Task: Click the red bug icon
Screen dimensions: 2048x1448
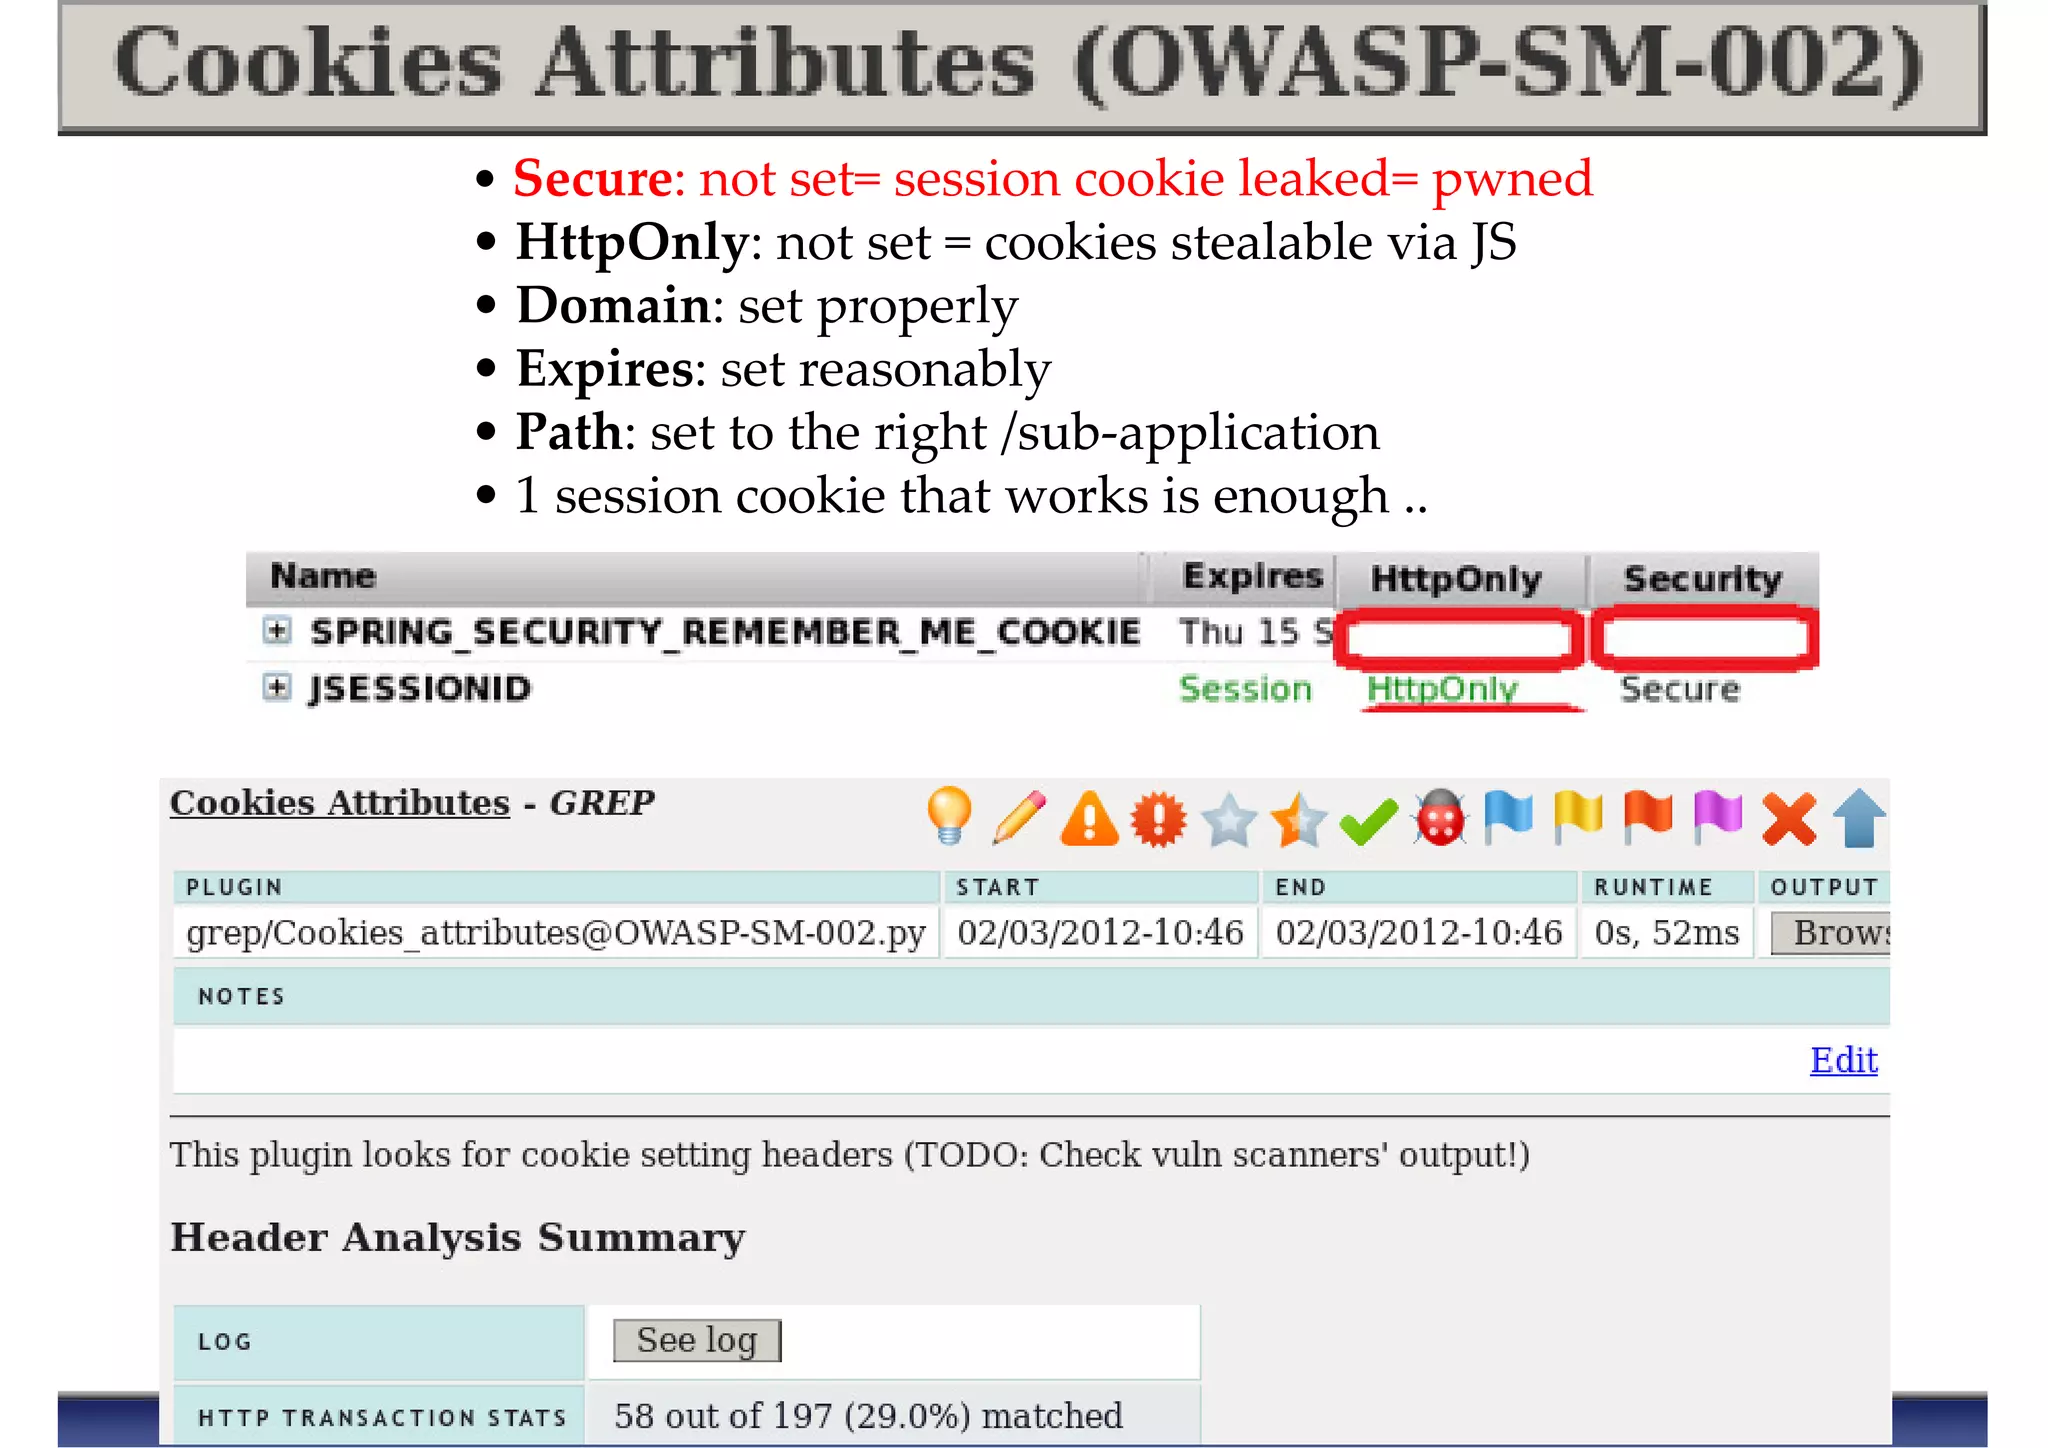Action: pyautogui.click(x=1440, y=819)
